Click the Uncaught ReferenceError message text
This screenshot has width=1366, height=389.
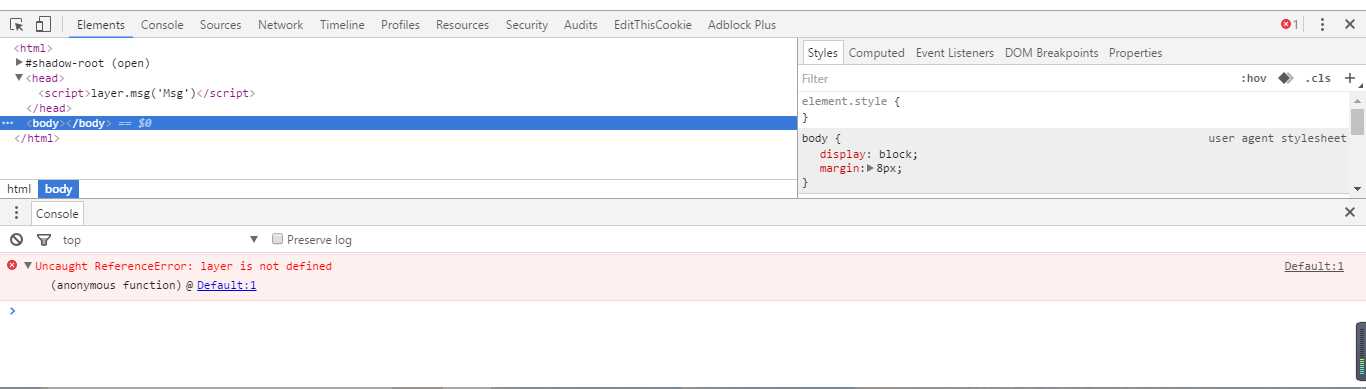183,266
